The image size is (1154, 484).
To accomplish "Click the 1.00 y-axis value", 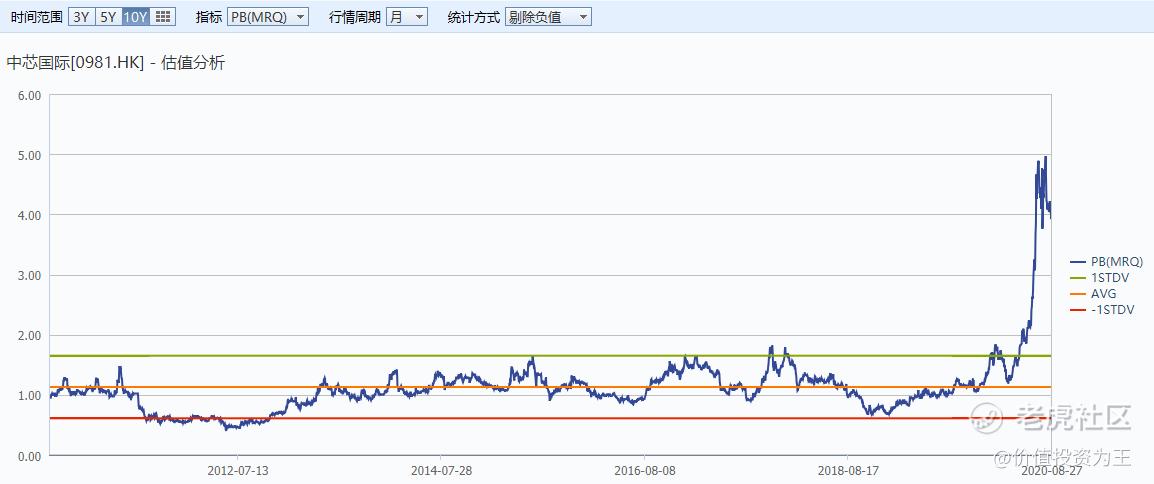I will 29,396.
